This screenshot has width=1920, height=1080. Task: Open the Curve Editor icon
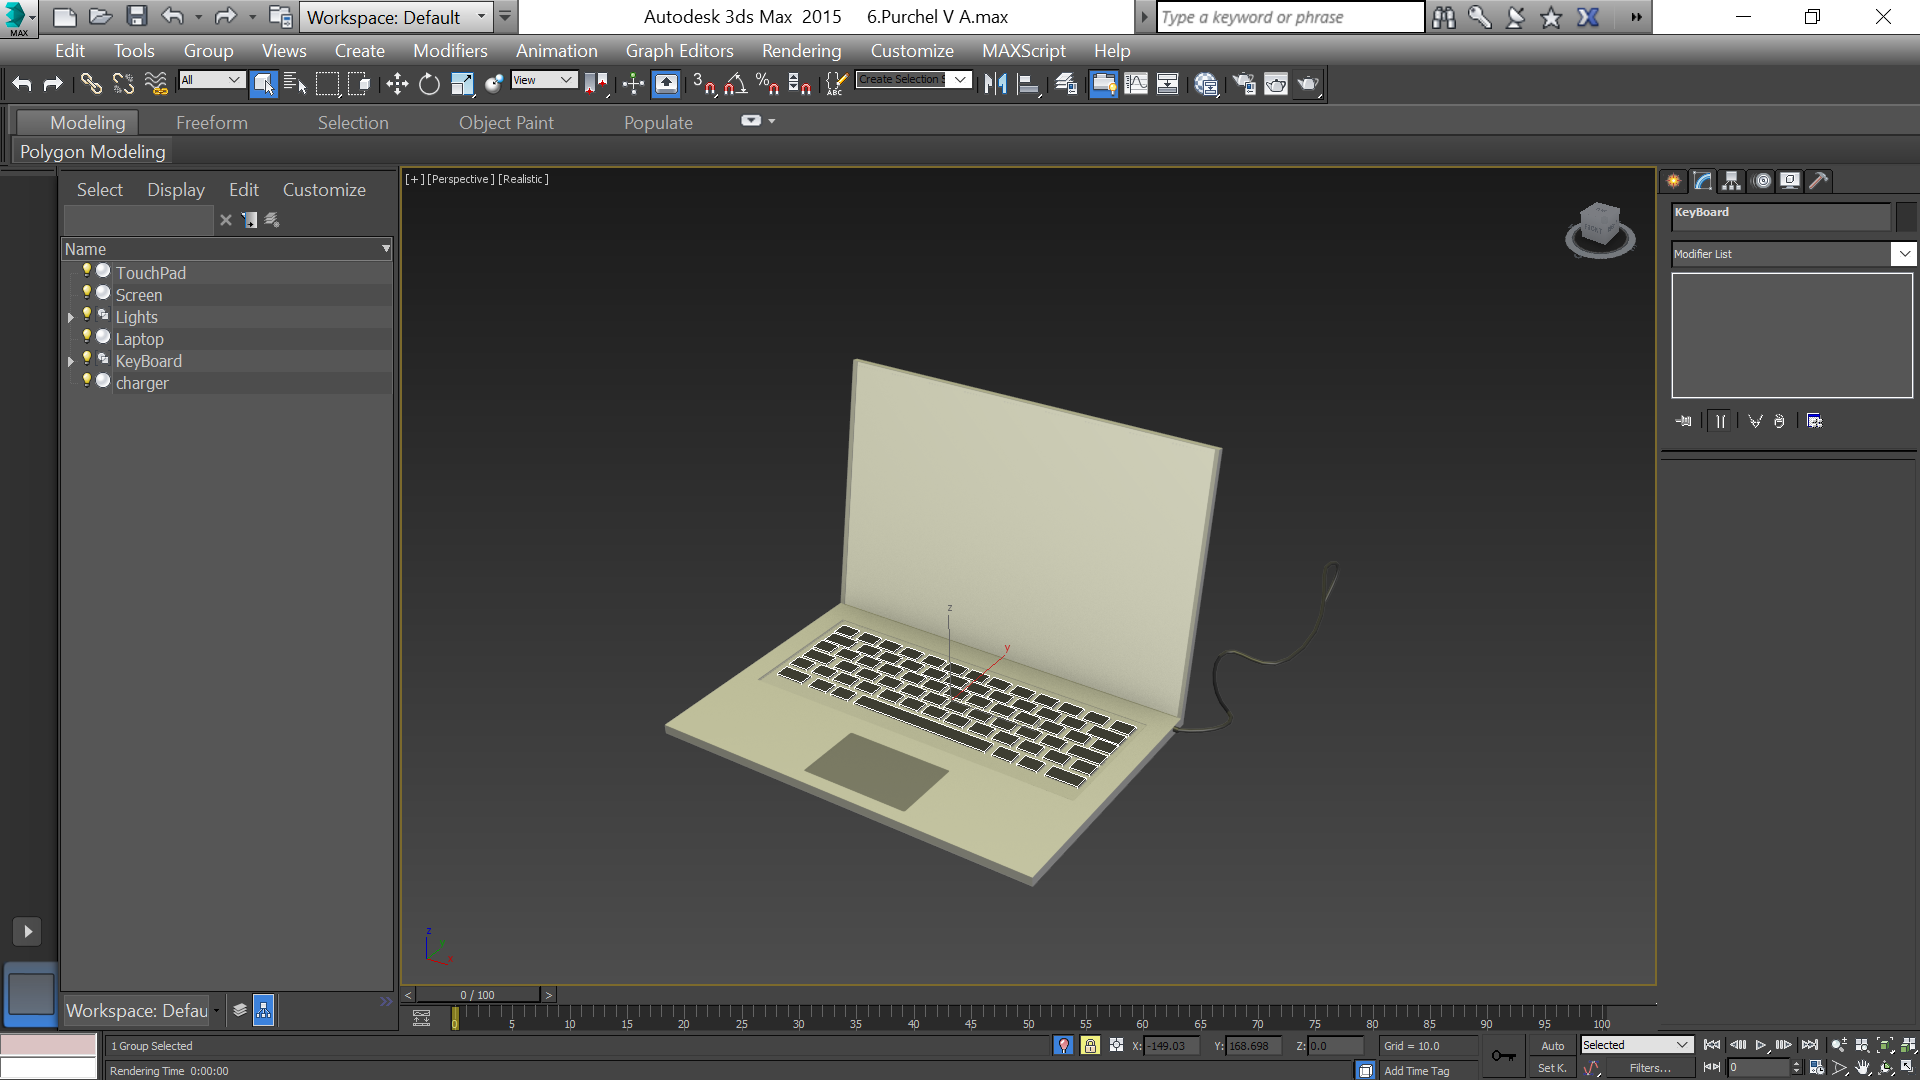tap(1136, 84)
